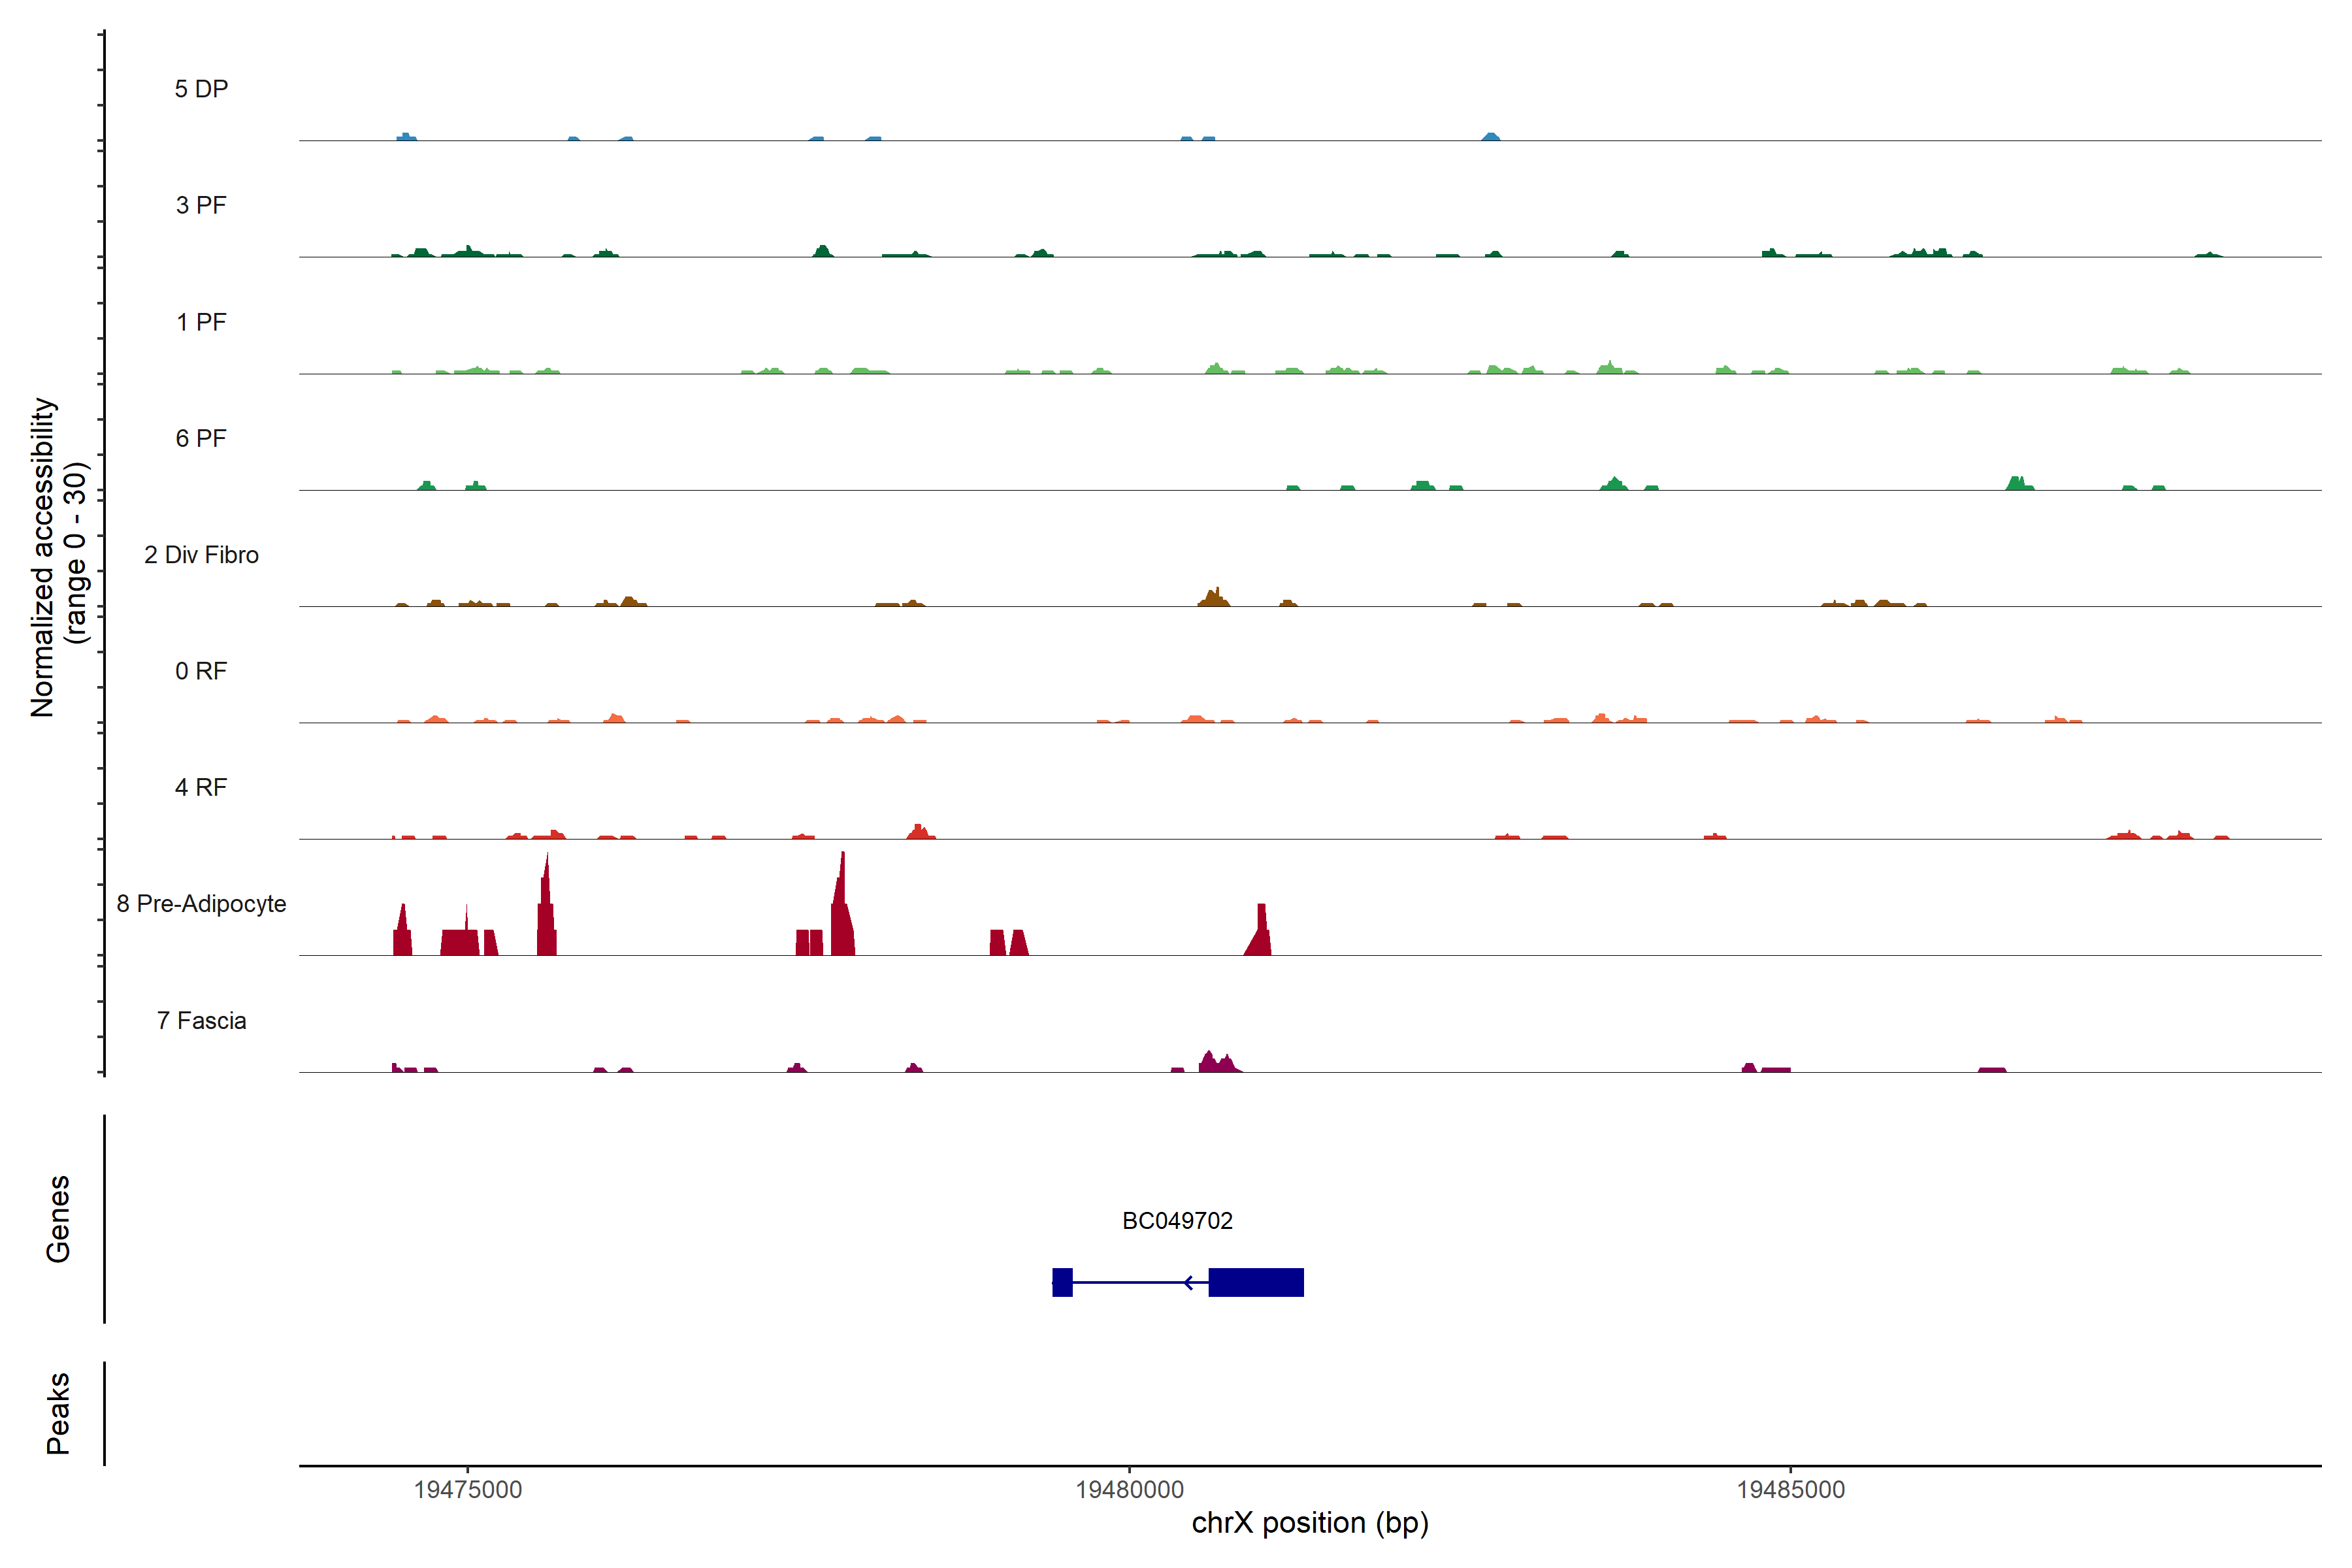This screenshot has height=1568, width=2352.
Task: Click the Genes panel label
Action: tap(58, 1218)
